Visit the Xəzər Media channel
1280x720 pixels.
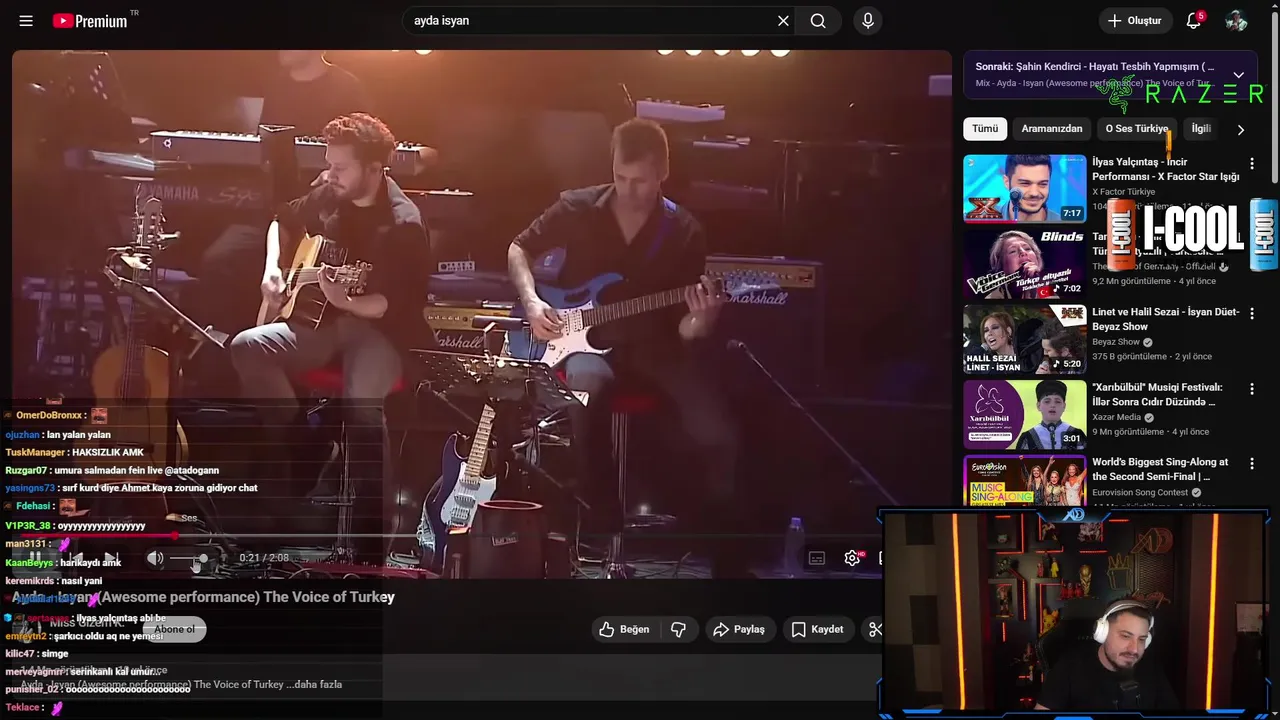1116,417
